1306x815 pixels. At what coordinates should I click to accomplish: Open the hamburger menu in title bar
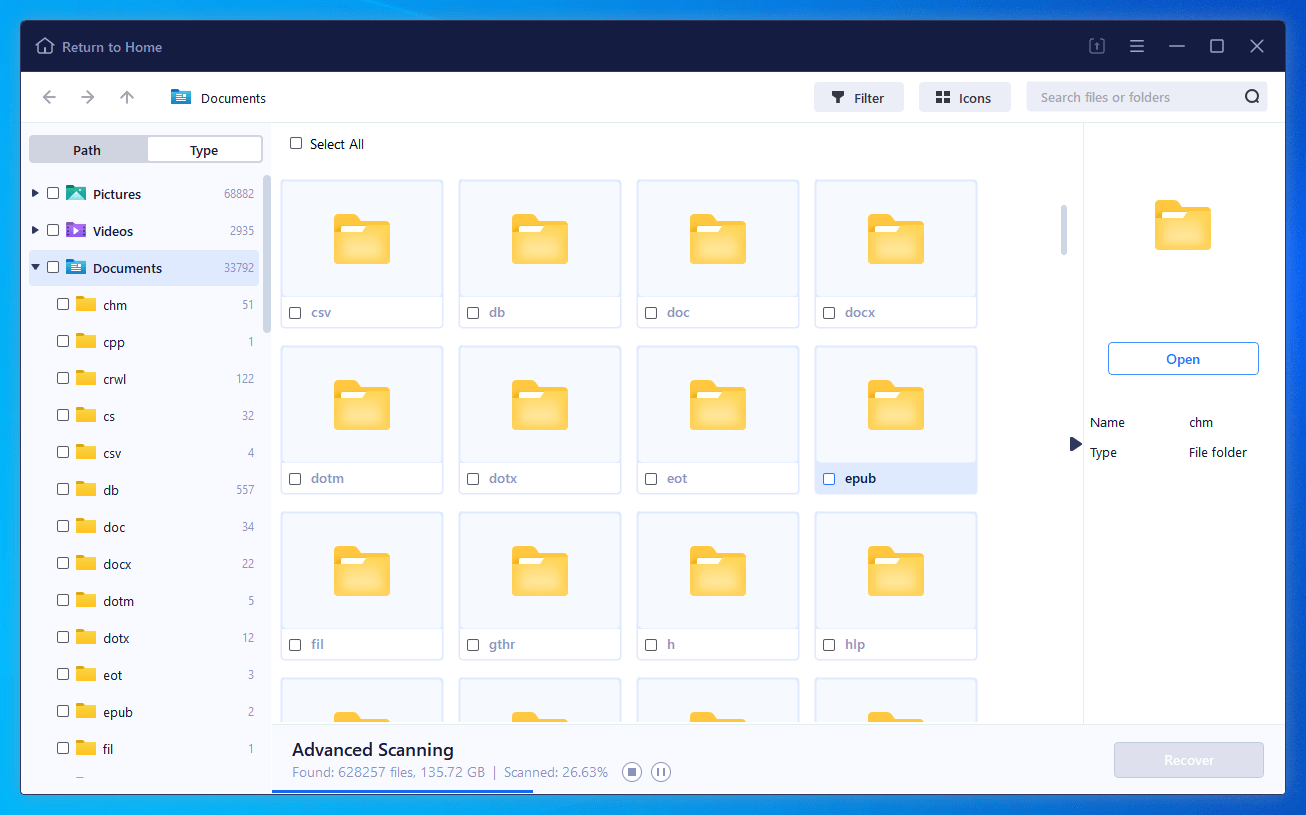pos(1137,46)
